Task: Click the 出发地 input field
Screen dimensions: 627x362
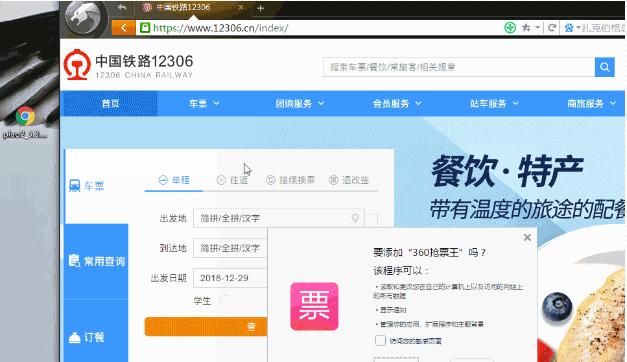Action: [278, 218]
